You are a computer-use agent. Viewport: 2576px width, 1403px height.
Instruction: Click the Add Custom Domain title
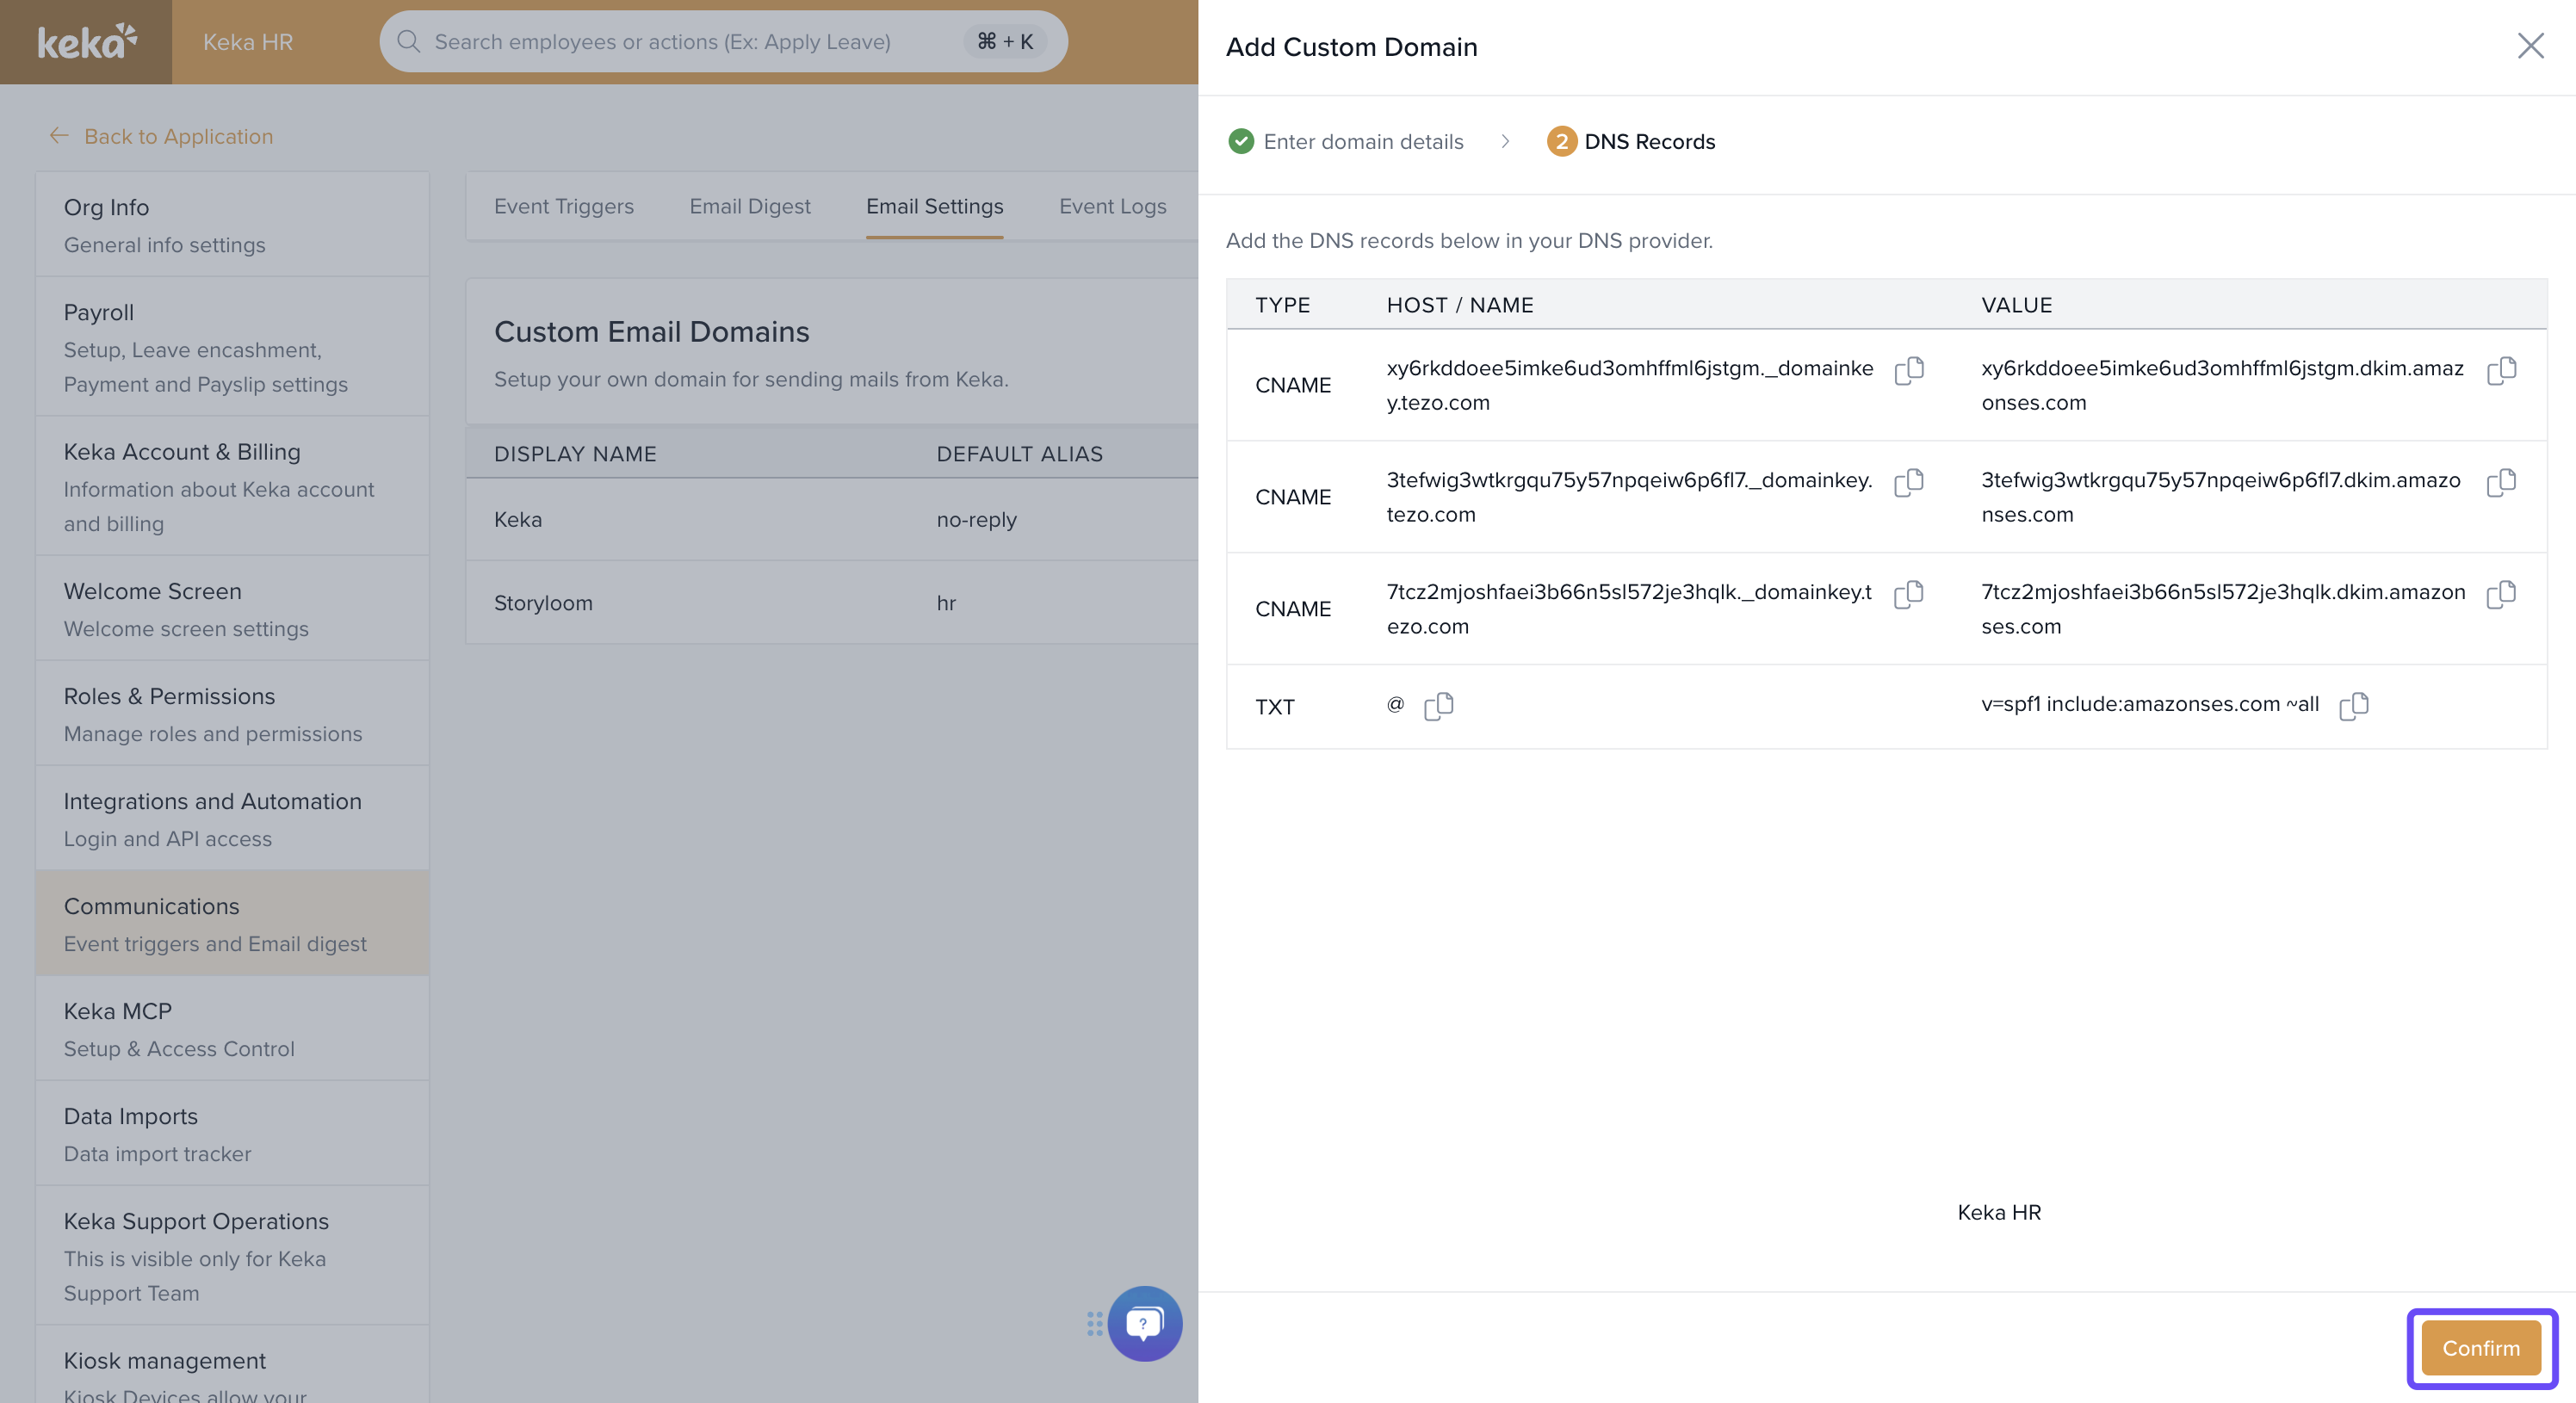point(1351,47)
